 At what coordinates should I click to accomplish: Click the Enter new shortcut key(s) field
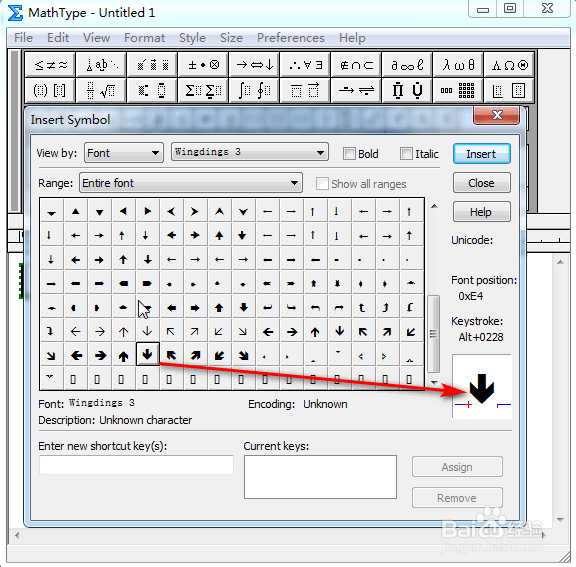(x=136, y=465)
